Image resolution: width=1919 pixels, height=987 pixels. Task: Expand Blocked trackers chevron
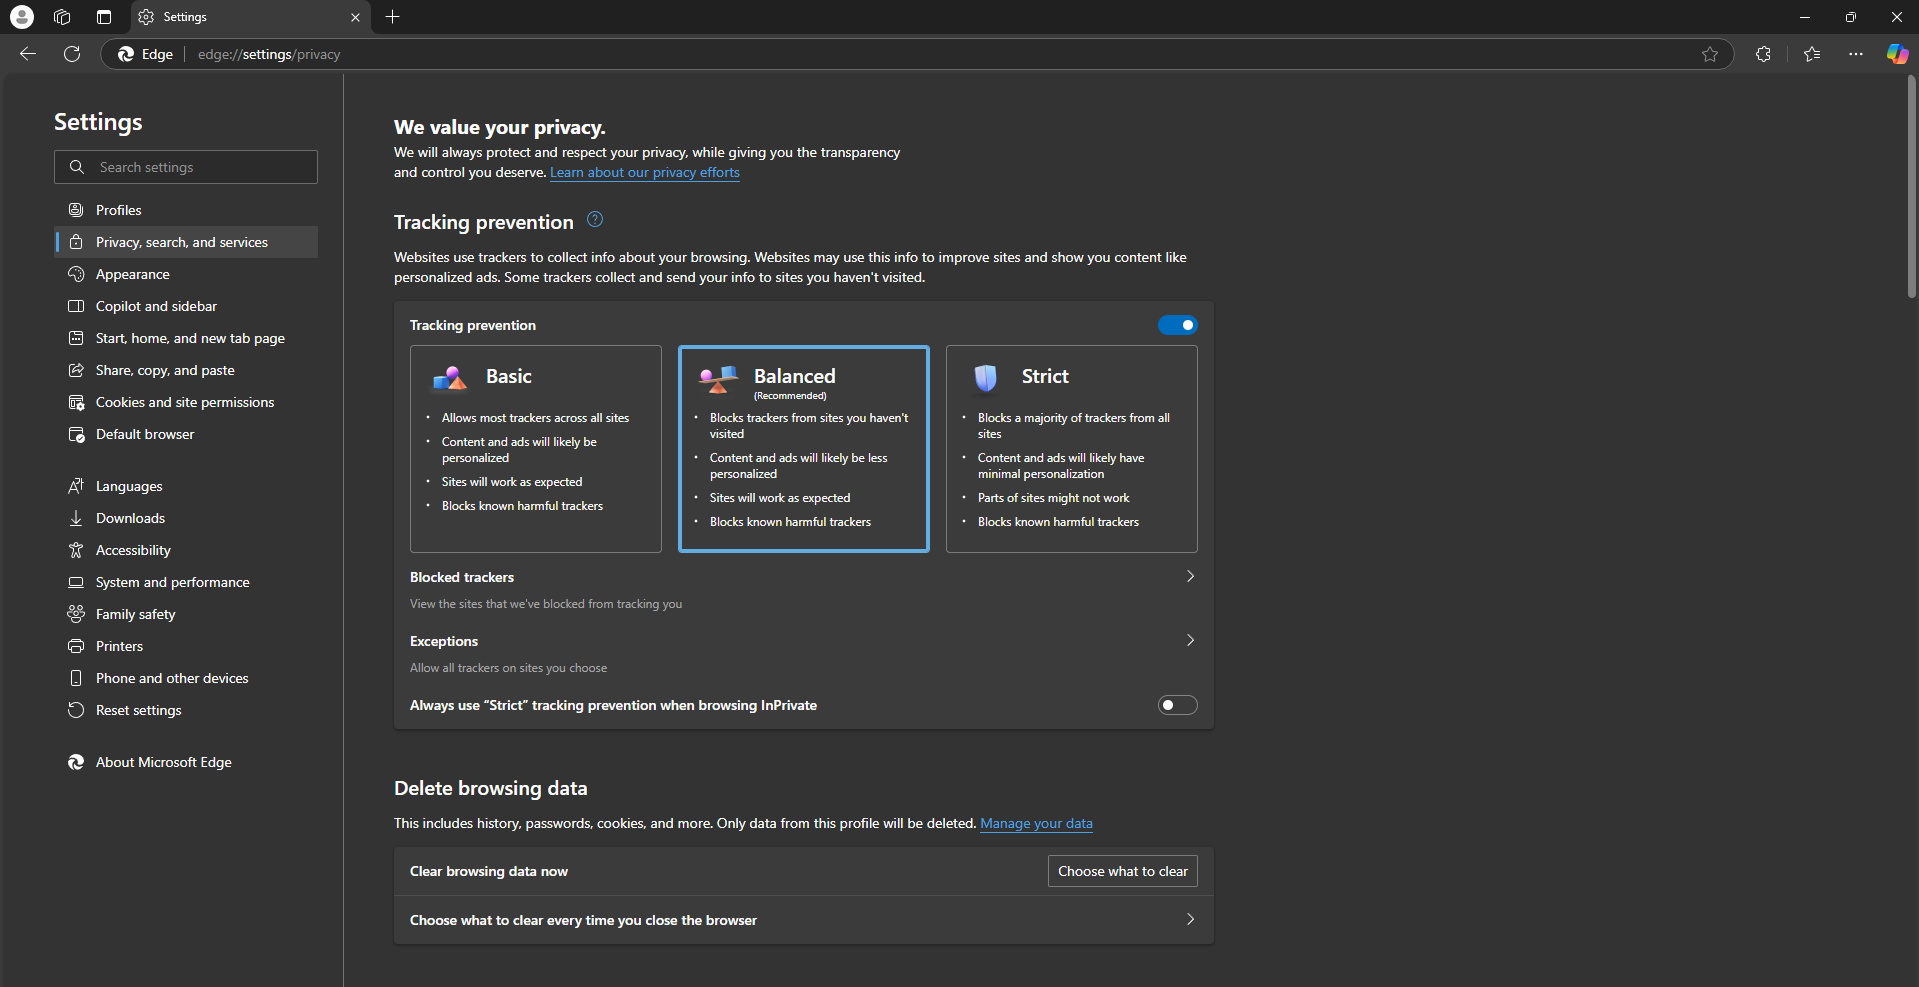click(x=1190, y=576)
